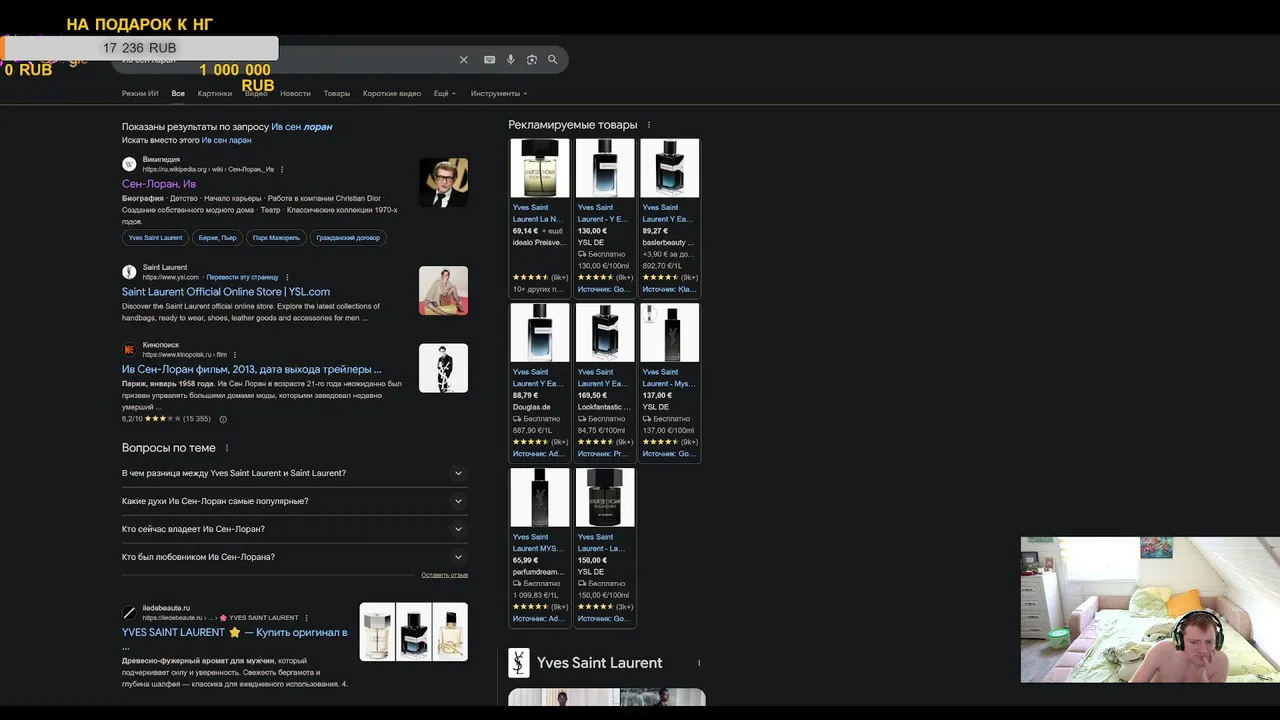
Task: Open the 'Сен-Лоран, Ив' Wikipedia link
Action: point(159,184)
